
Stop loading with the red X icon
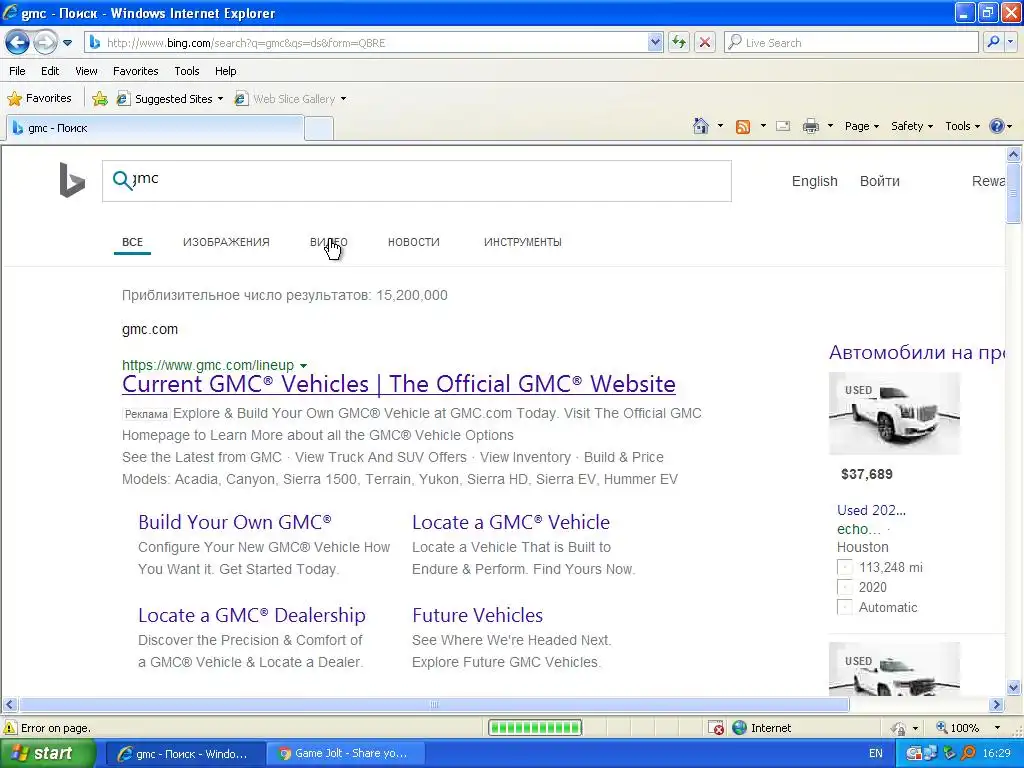point(705,43)
